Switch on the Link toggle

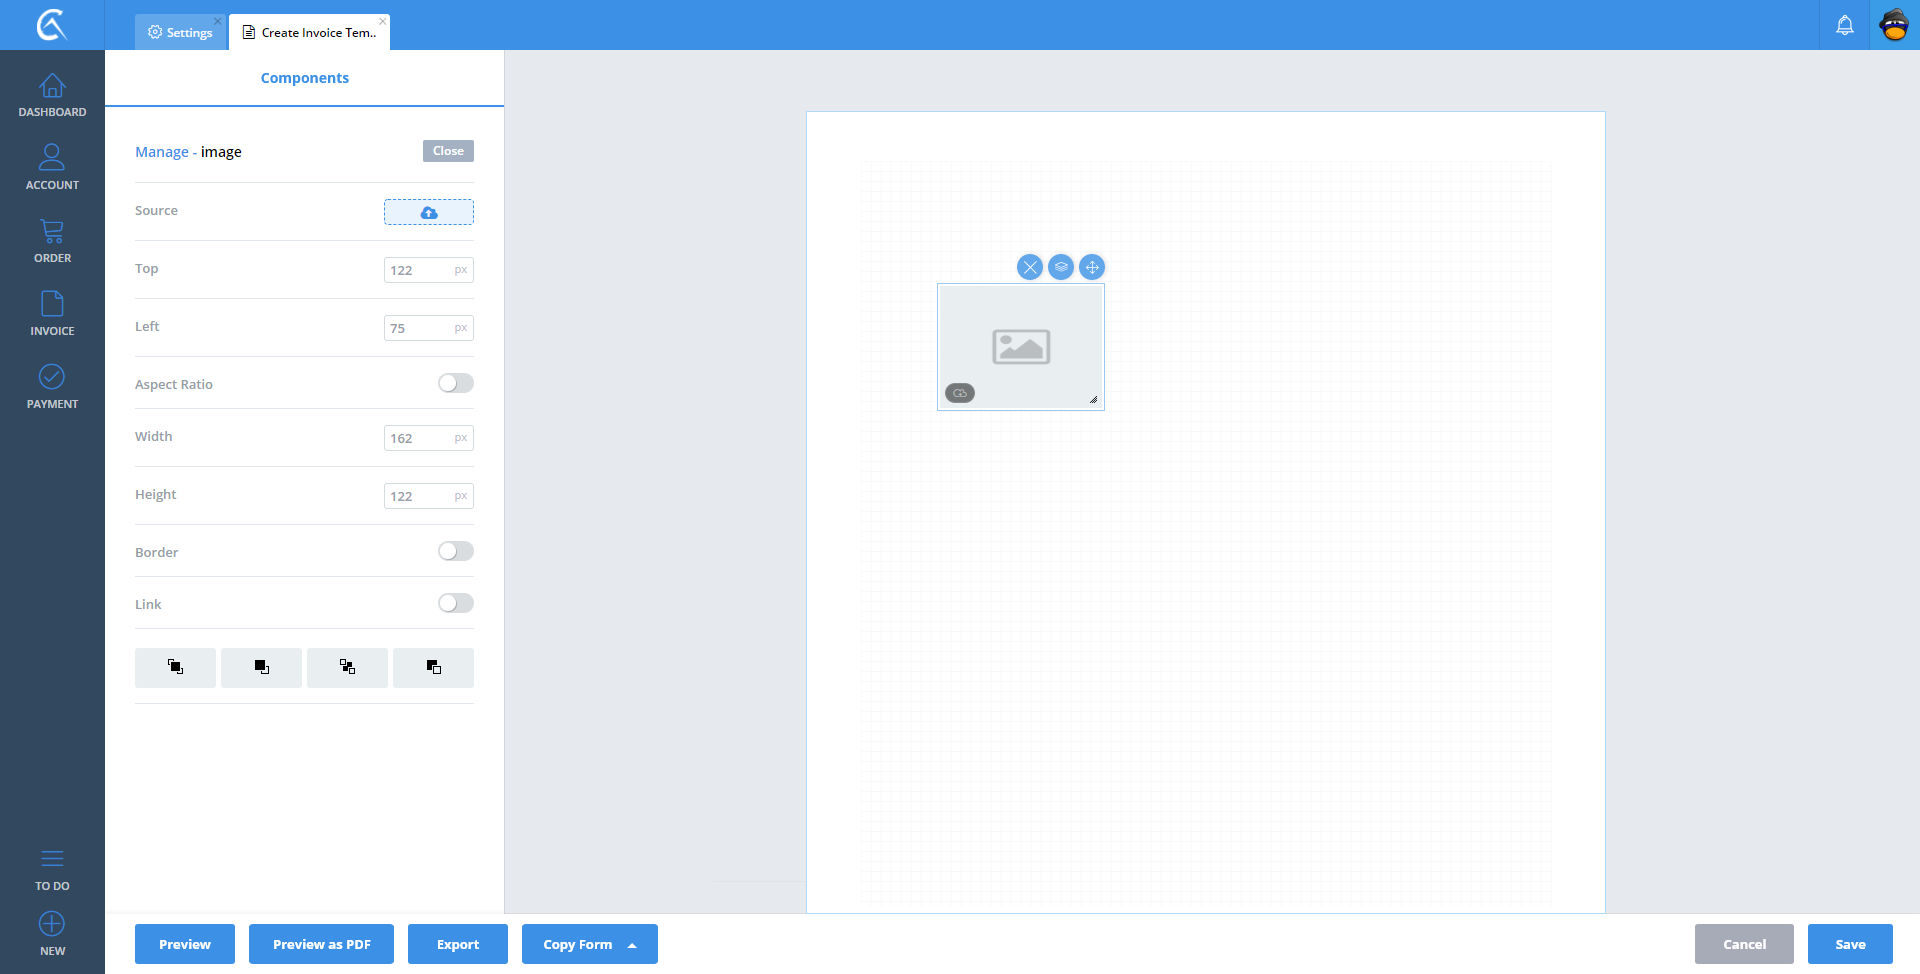pyautogui.click(x=455, y=603)
